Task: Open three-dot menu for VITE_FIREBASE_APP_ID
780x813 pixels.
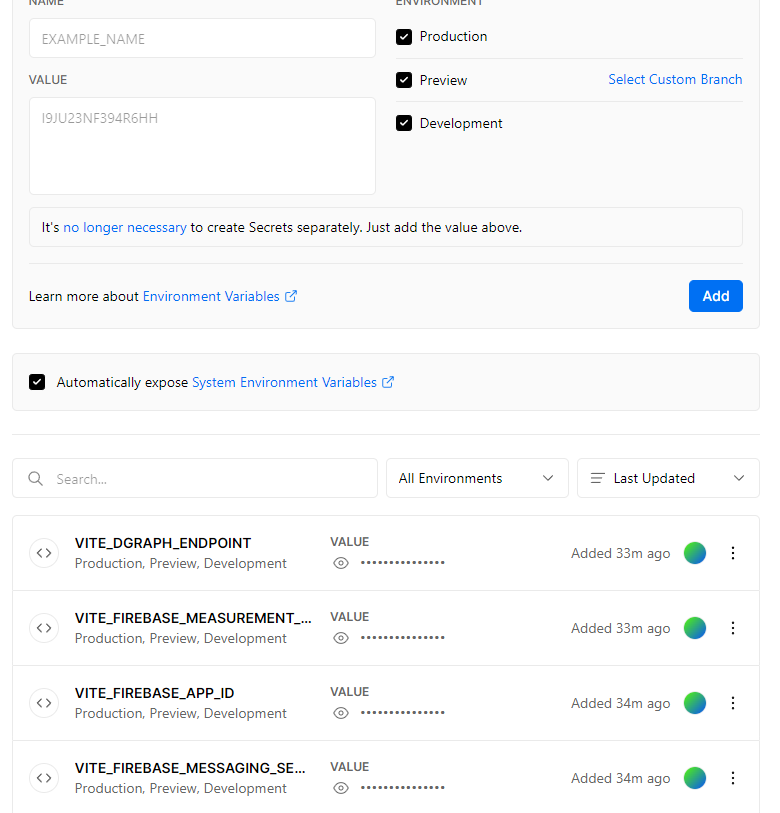Action: (x=733, y=703)
